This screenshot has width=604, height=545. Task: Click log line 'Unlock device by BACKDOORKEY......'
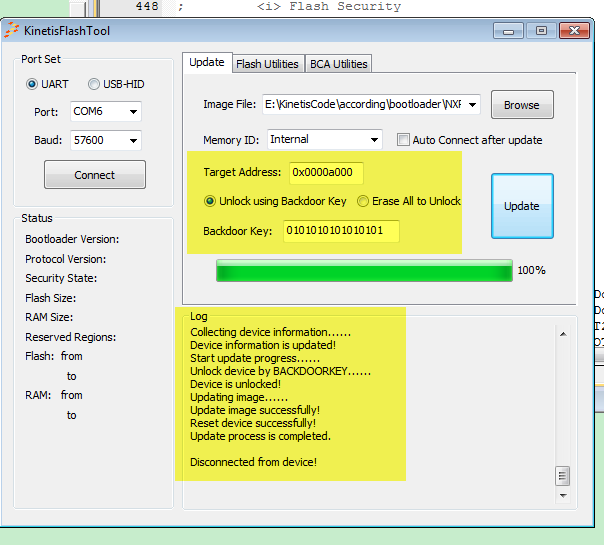pos(280,371)
